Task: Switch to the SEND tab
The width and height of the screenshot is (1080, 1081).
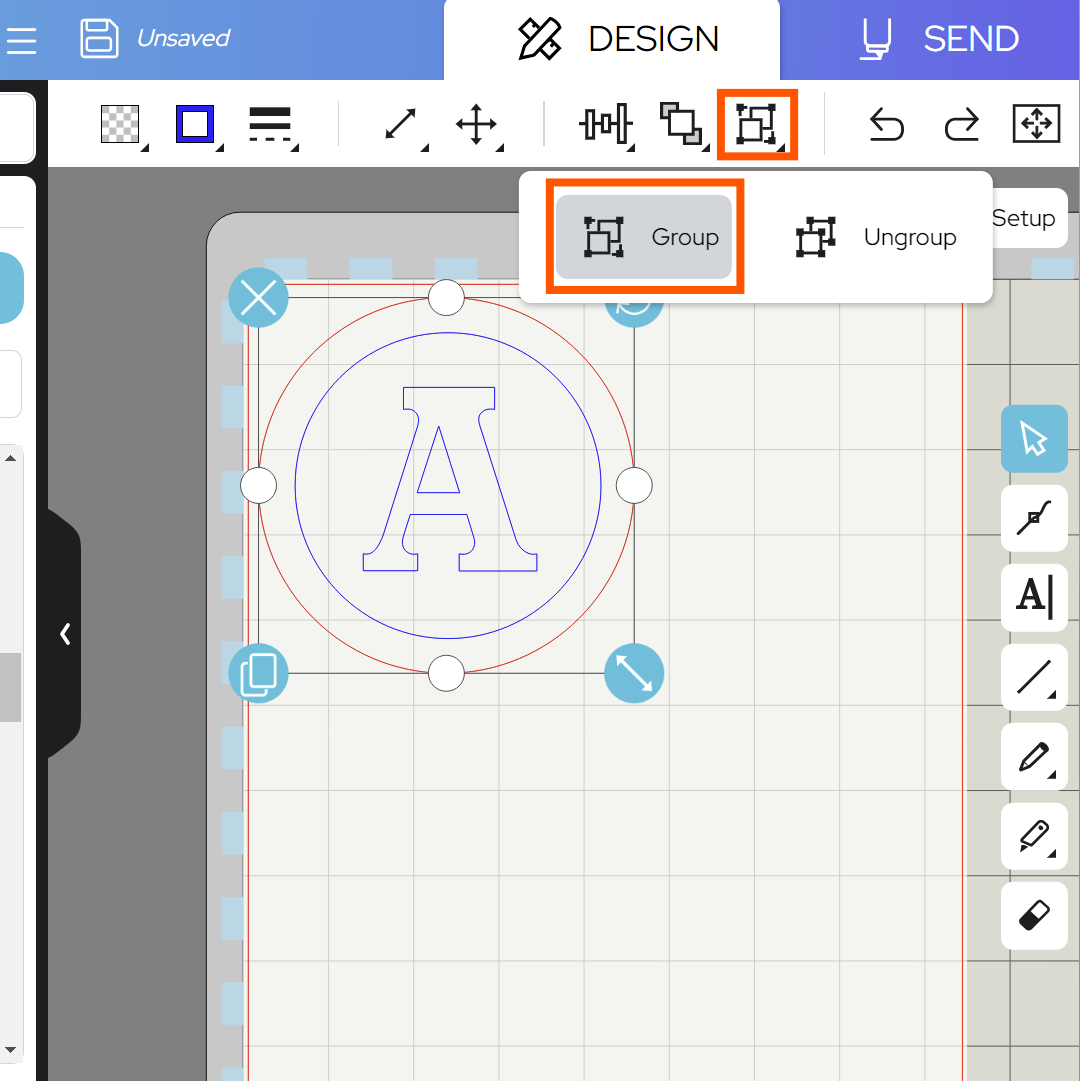Action: click(940, 39)
